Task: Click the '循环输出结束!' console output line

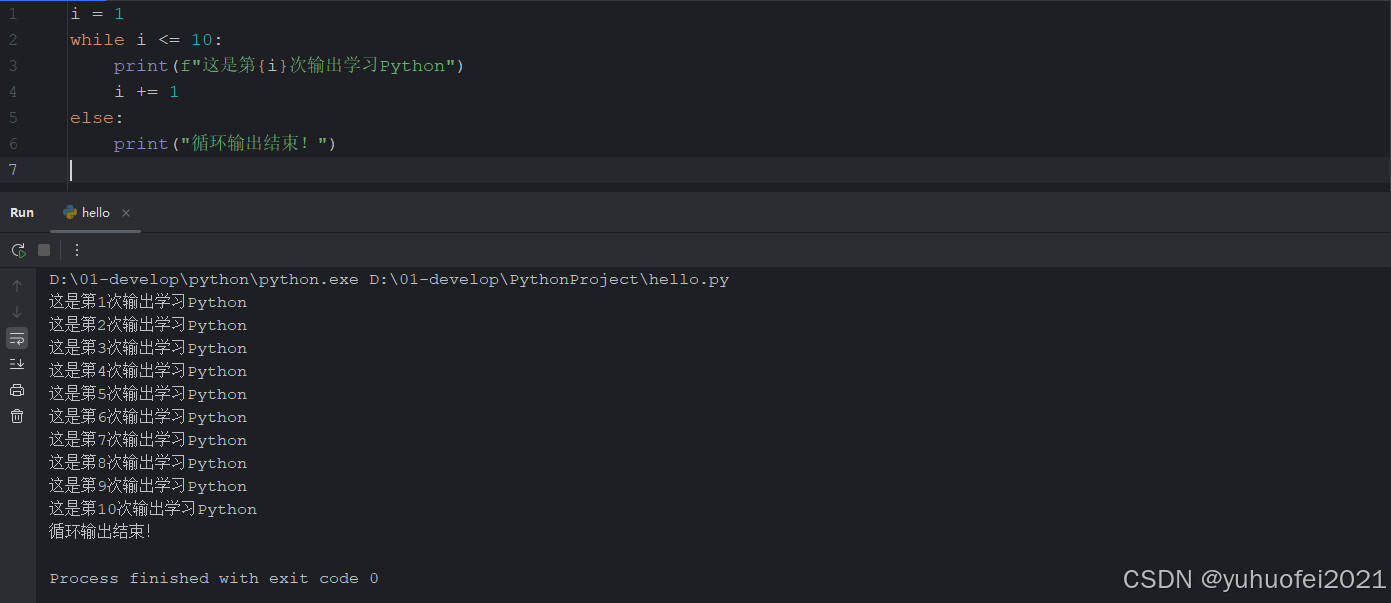Action: point(100,532)
